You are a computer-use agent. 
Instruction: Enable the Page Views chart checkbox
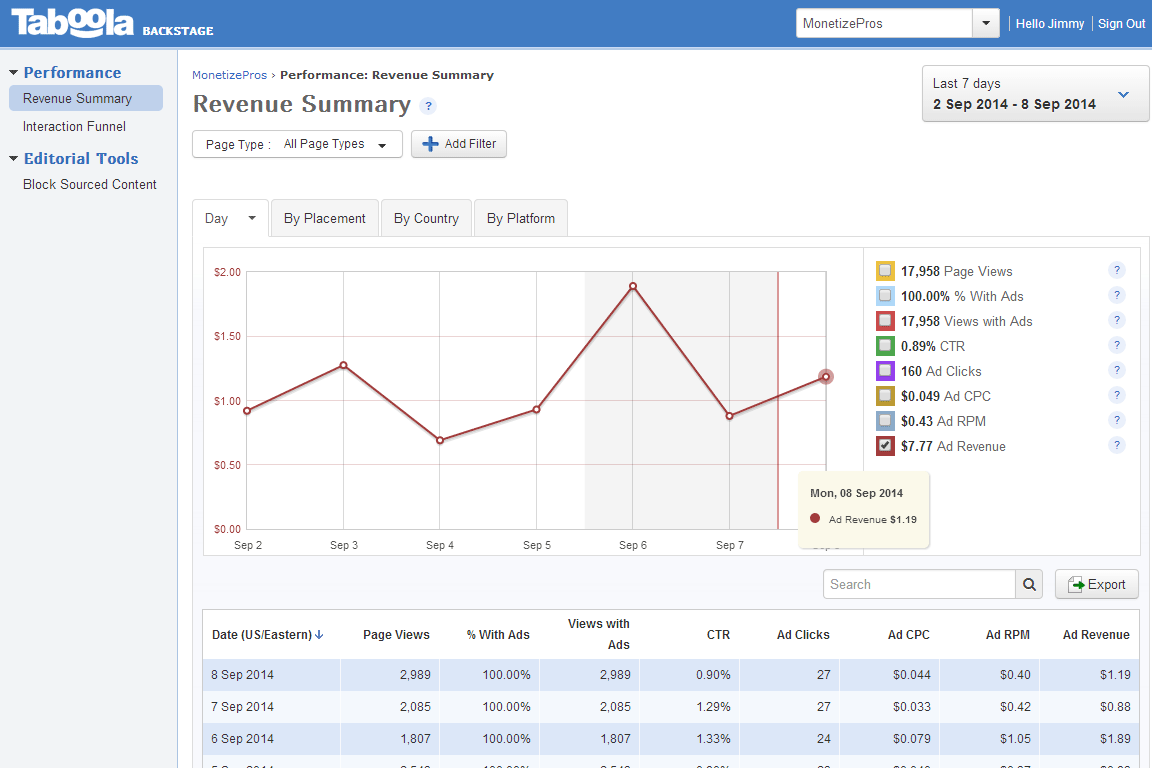(885, 271)
